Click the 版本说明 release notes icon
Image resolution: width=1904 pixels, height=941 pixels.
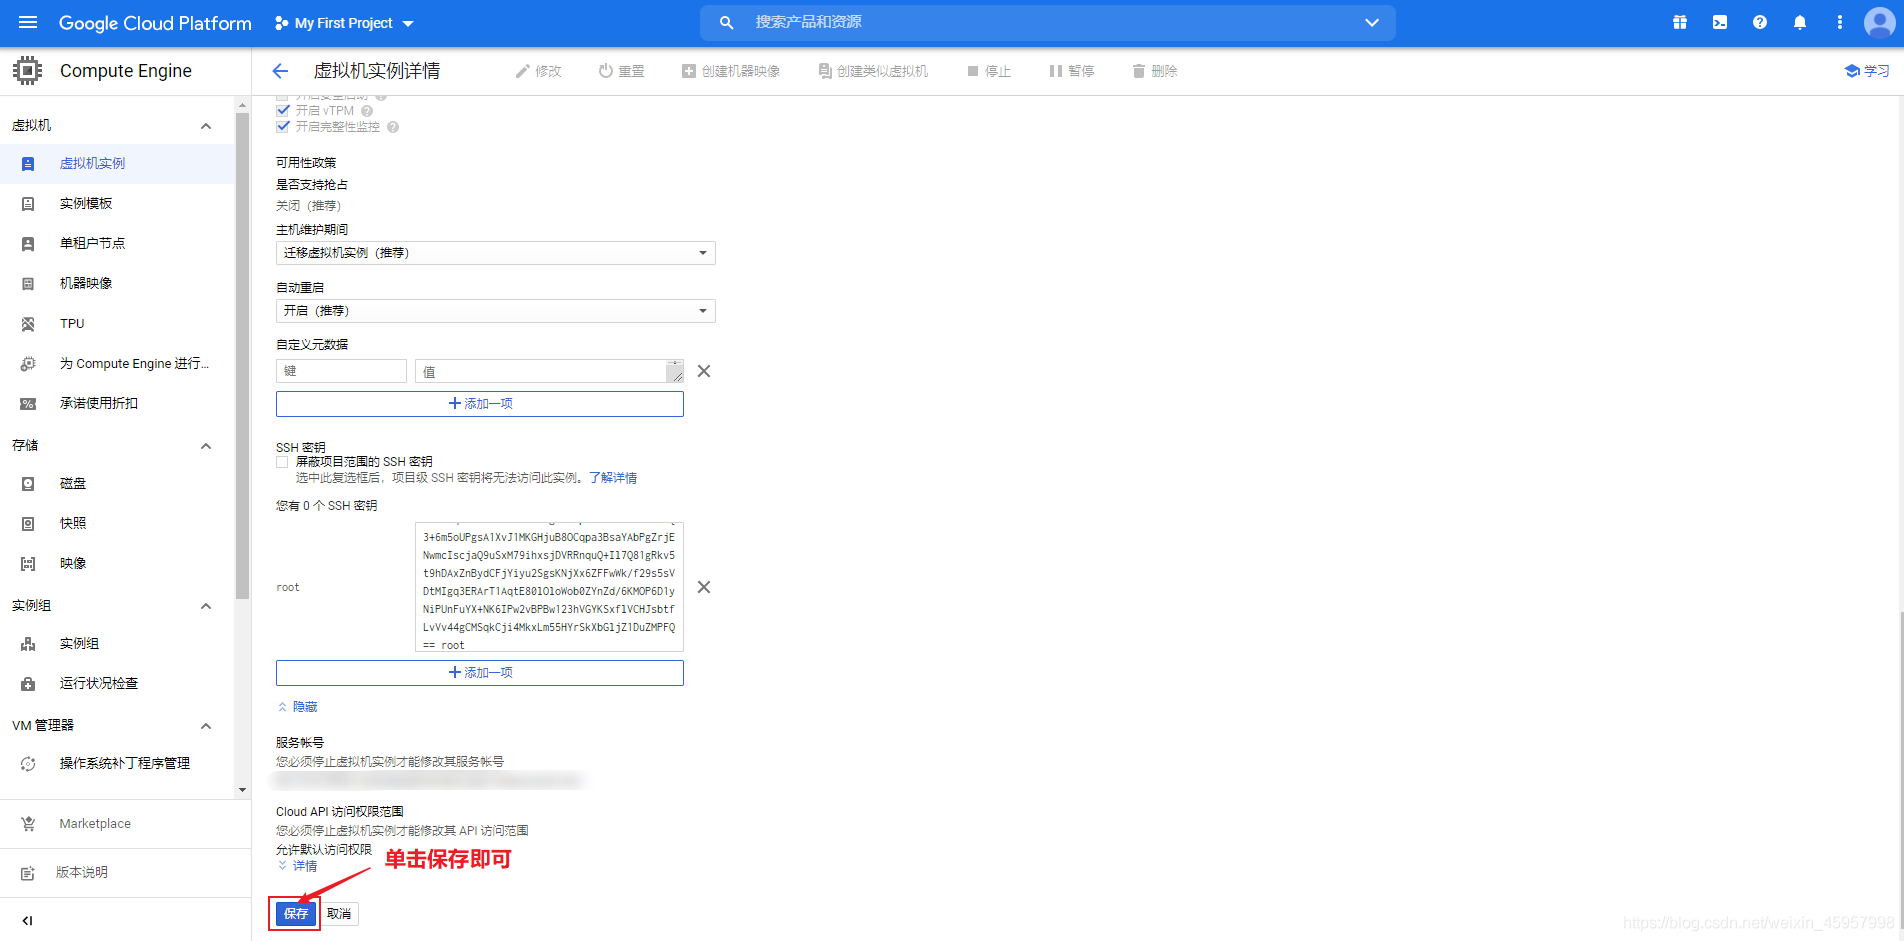tap(28, 873)
